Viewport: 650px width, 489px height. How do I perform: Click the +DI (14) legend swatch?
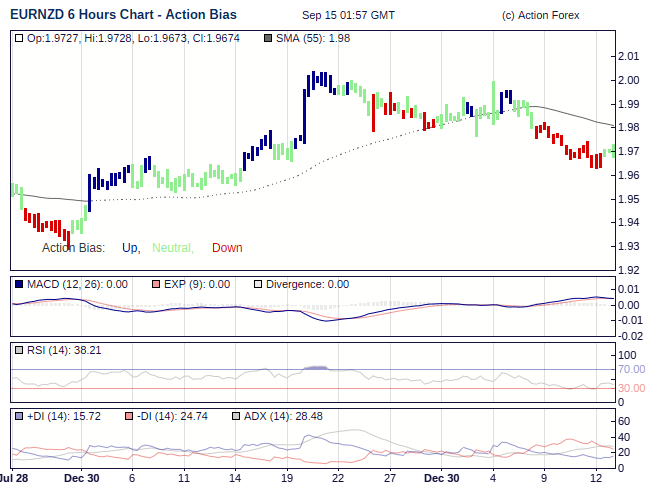coord(19,416)
